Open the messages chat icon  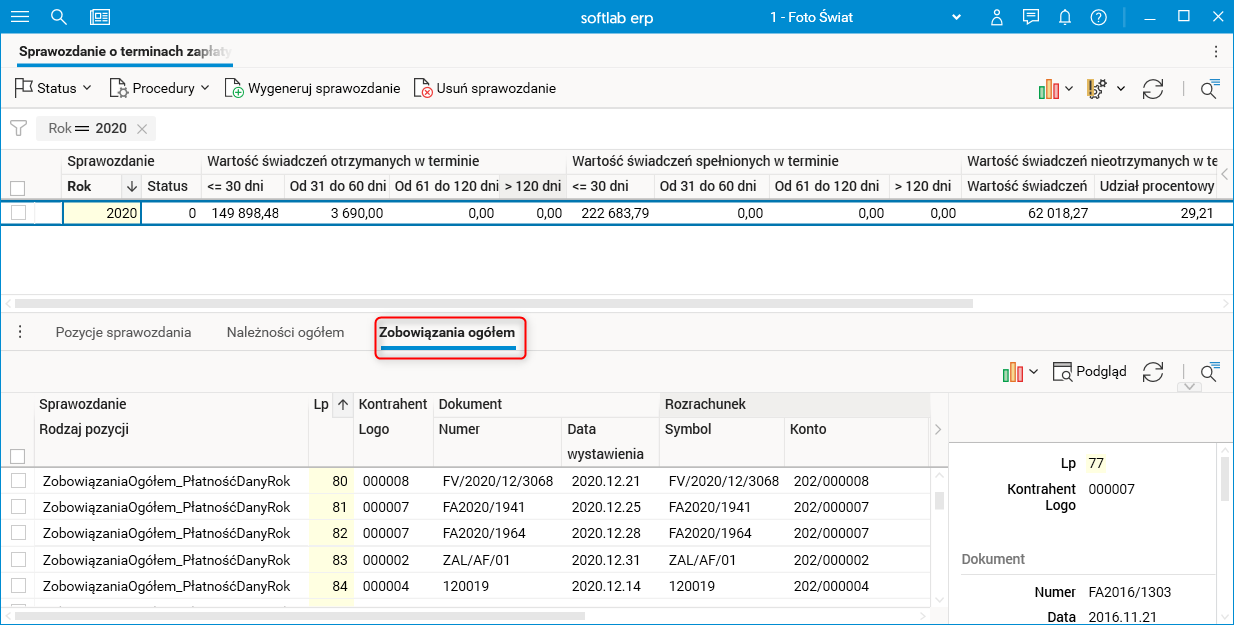coord(1031,17)
